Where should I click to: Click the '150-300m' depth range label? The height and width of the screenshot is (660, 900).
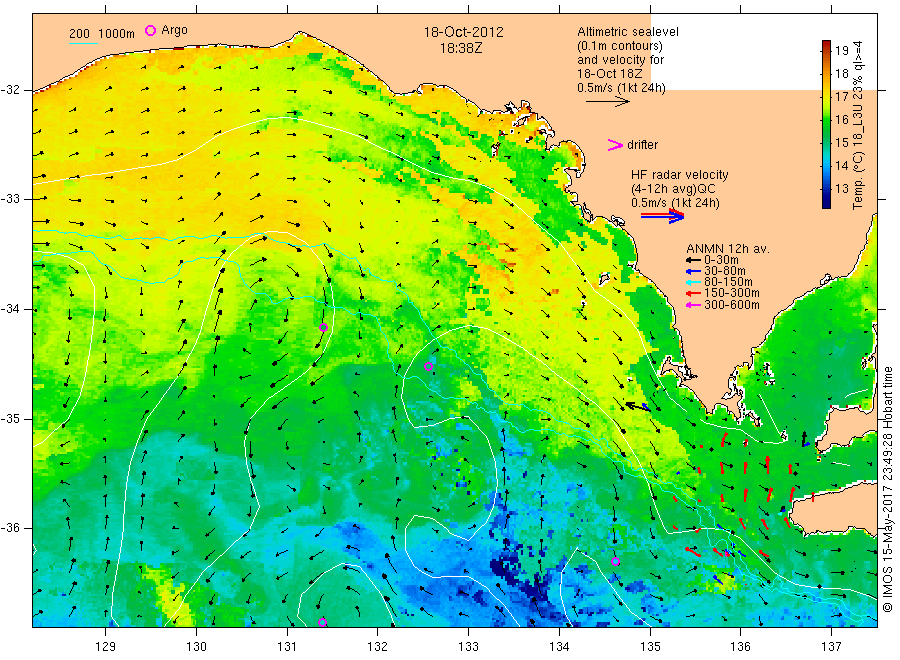pos(731,293)
